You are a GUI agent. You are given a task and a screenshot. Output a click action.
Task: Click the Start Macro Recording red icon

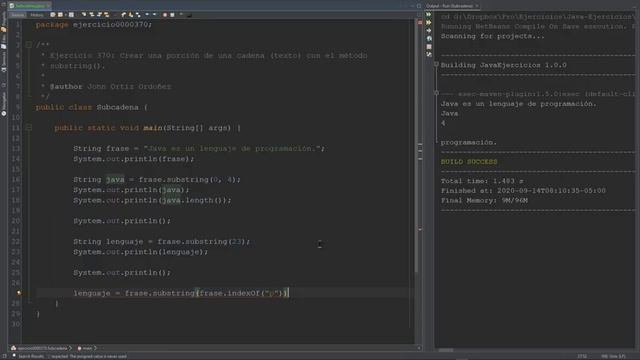click(x=165, y=15)
